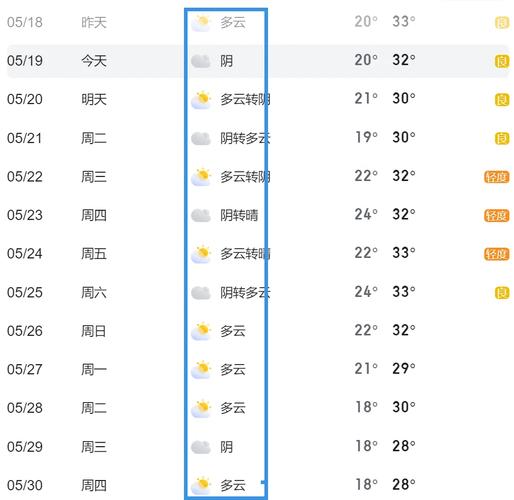Click the sun-cloud icon for 05/28
Screen dimensions: 514x500
(x=201, y=408)
